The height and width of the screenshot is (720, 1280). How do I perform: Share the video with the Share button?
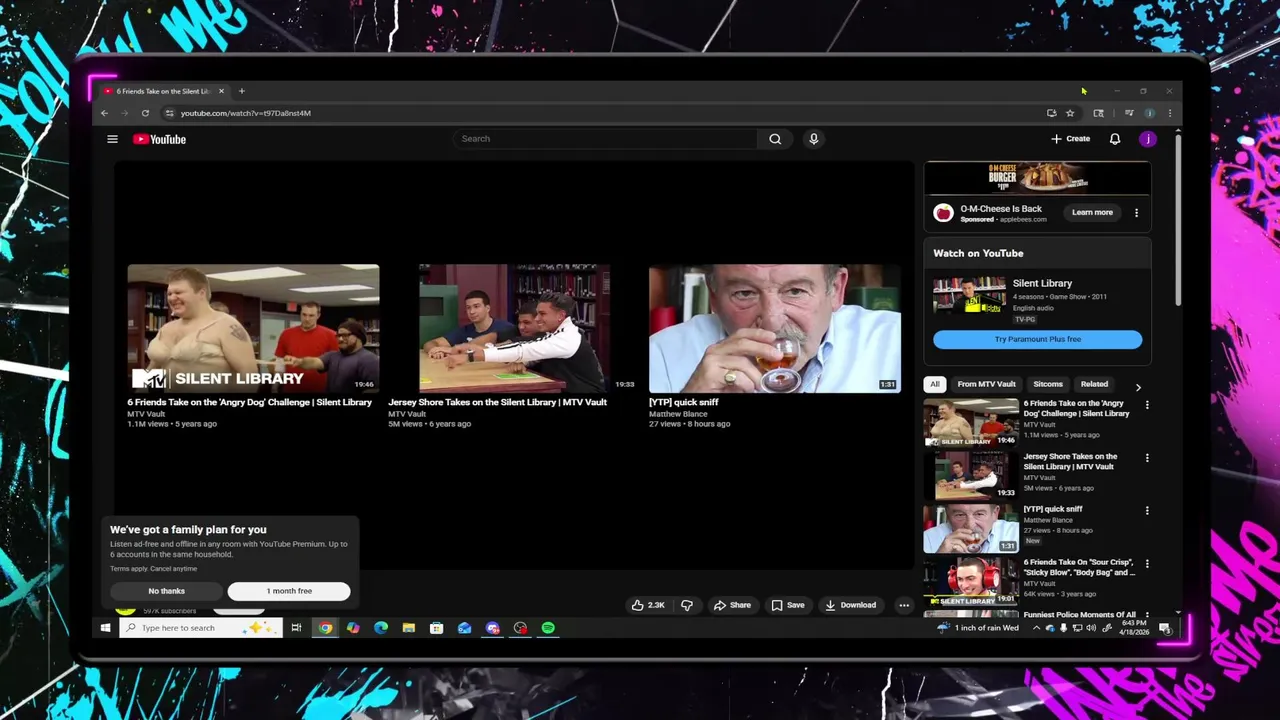pyautogui.click(x=732, y=605)
